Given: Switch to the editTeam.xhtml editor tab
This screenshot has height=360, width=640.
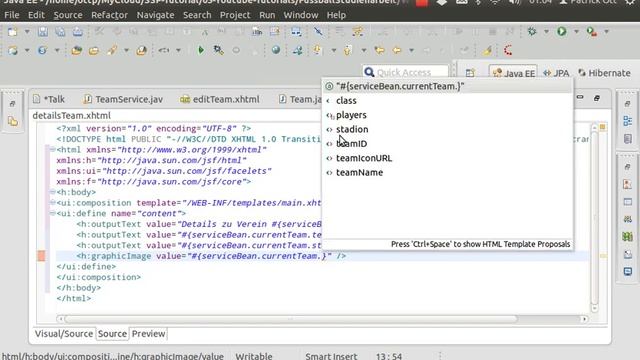Looking at the screenshot, I should click(x=220, y=99).
